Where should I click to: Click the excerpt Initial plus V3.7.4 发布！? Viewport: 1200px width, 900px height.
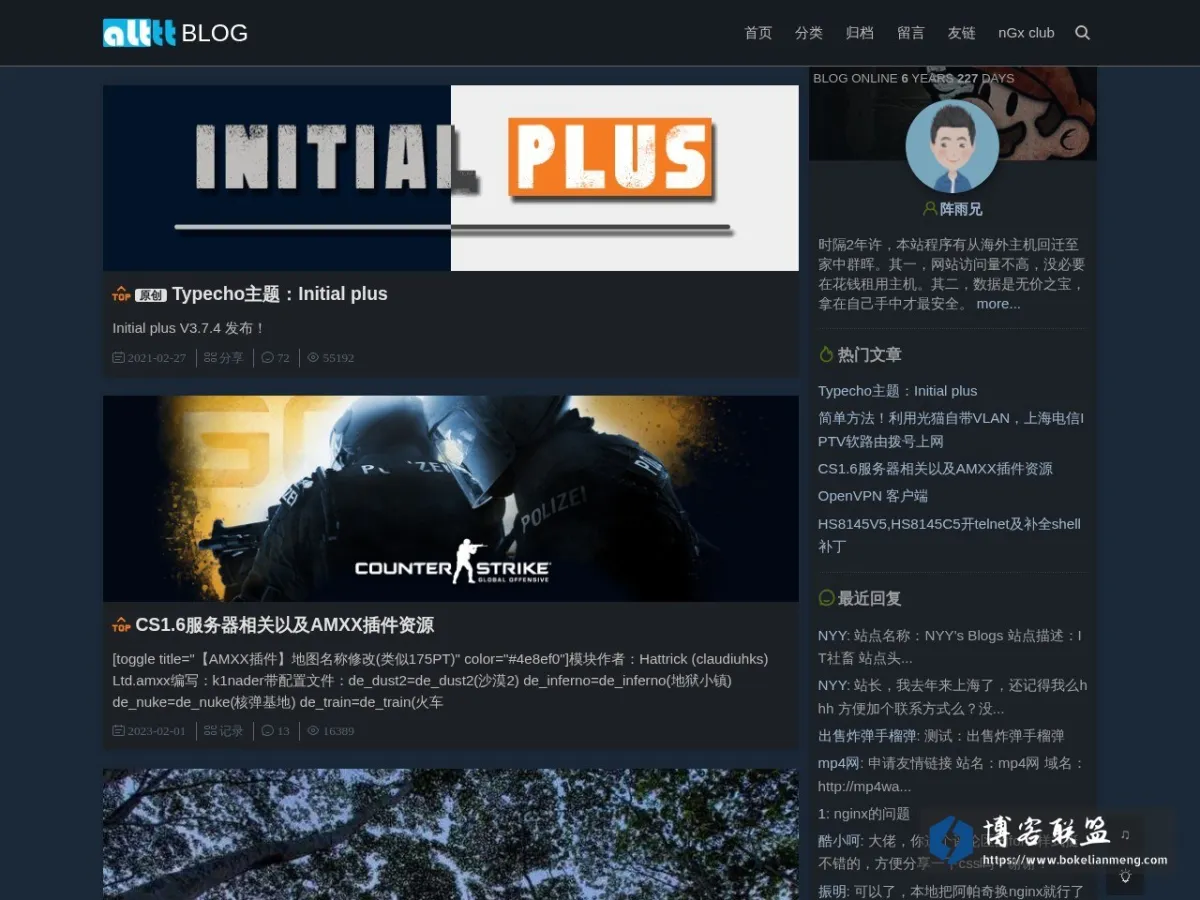189,328
